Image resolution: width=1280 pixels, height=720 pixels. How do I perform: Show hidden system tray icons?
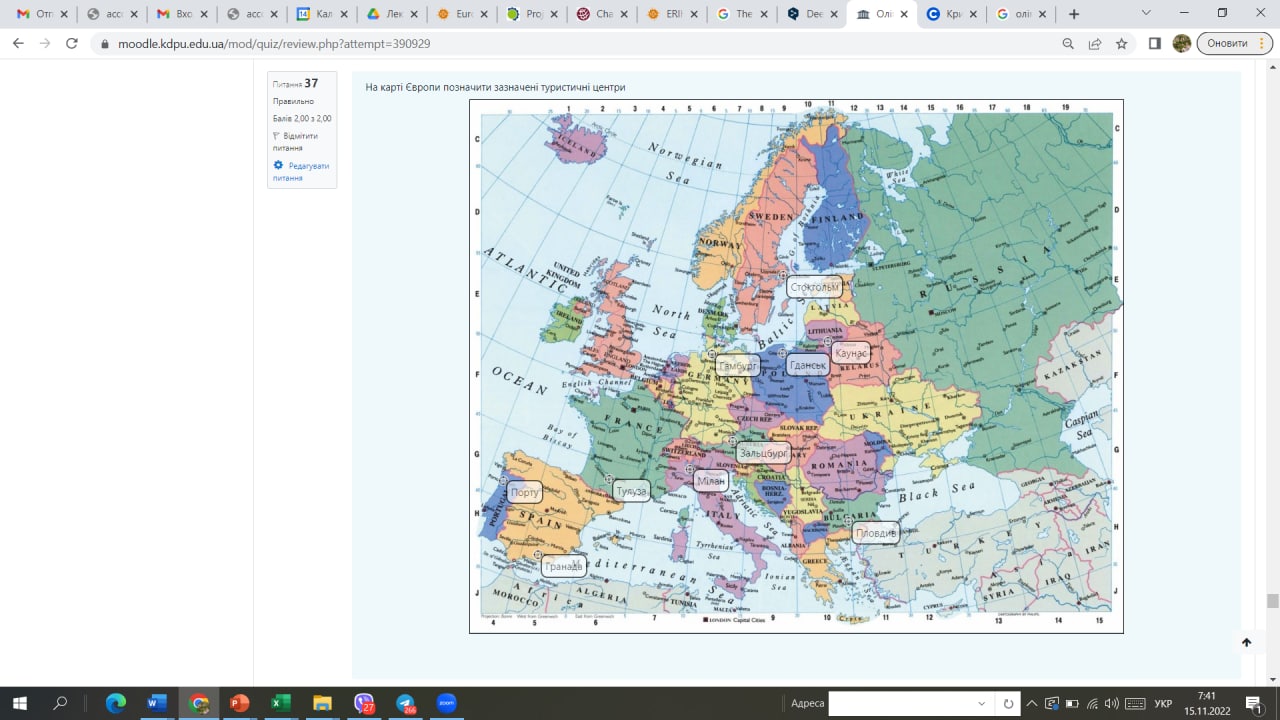coord(1032,703)
